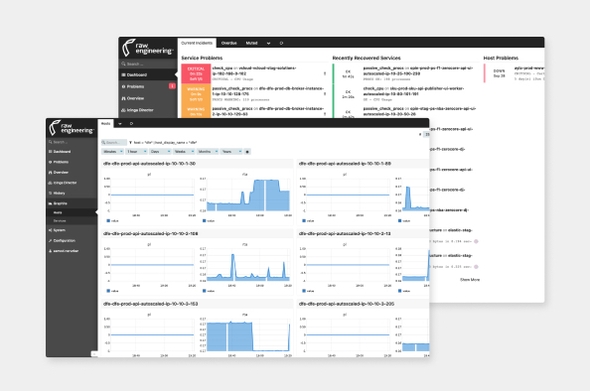The width and height of the screenshot is (590, 392).
Task: Open Configuration in the front window sidebar
Action: (71, 241)
